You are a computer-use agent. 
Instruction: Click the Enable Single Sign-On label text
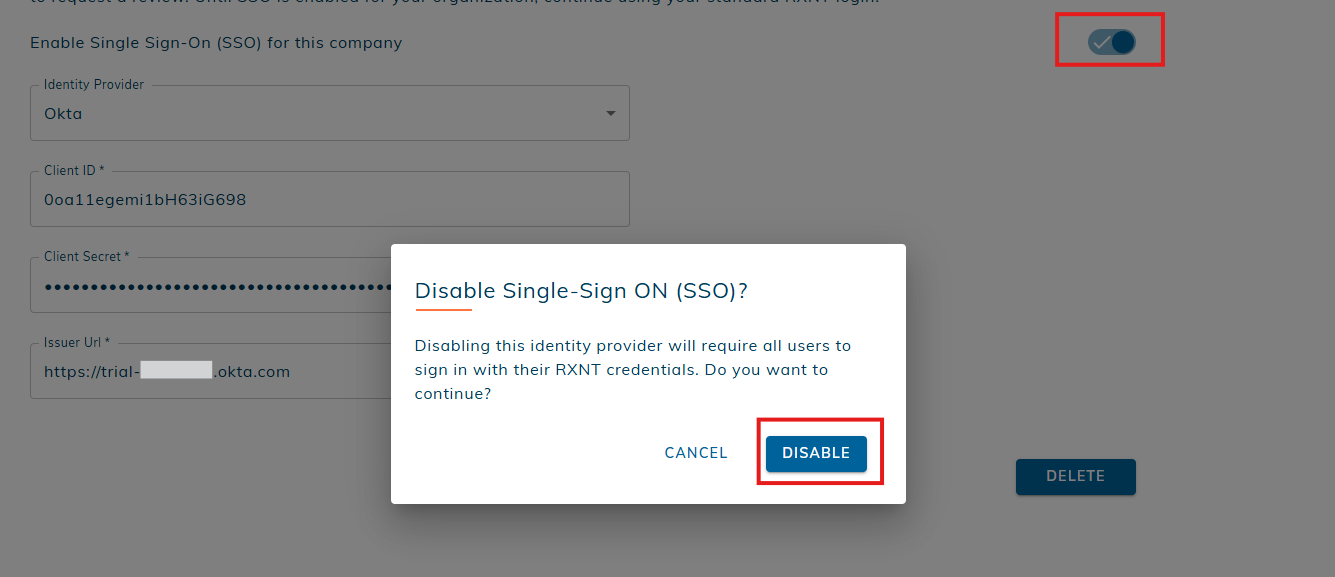click(216, 43)
